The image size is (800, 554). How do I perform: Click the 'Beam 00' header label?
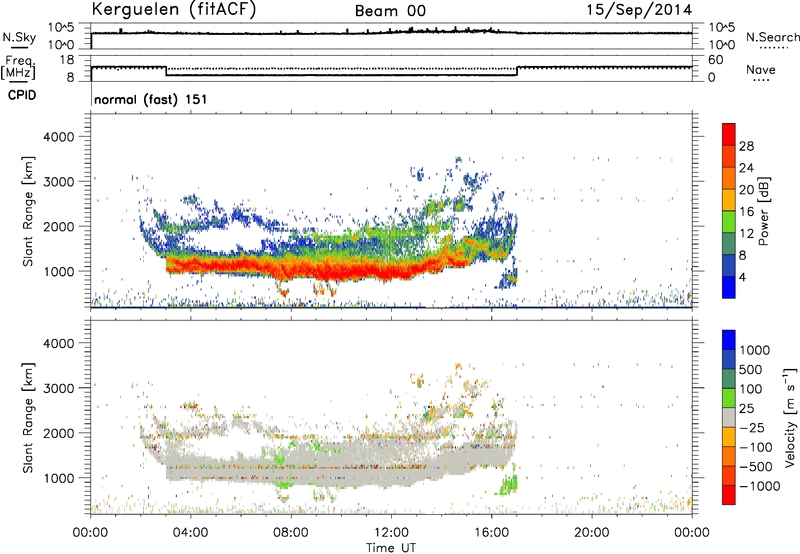[x=390, y=11]
